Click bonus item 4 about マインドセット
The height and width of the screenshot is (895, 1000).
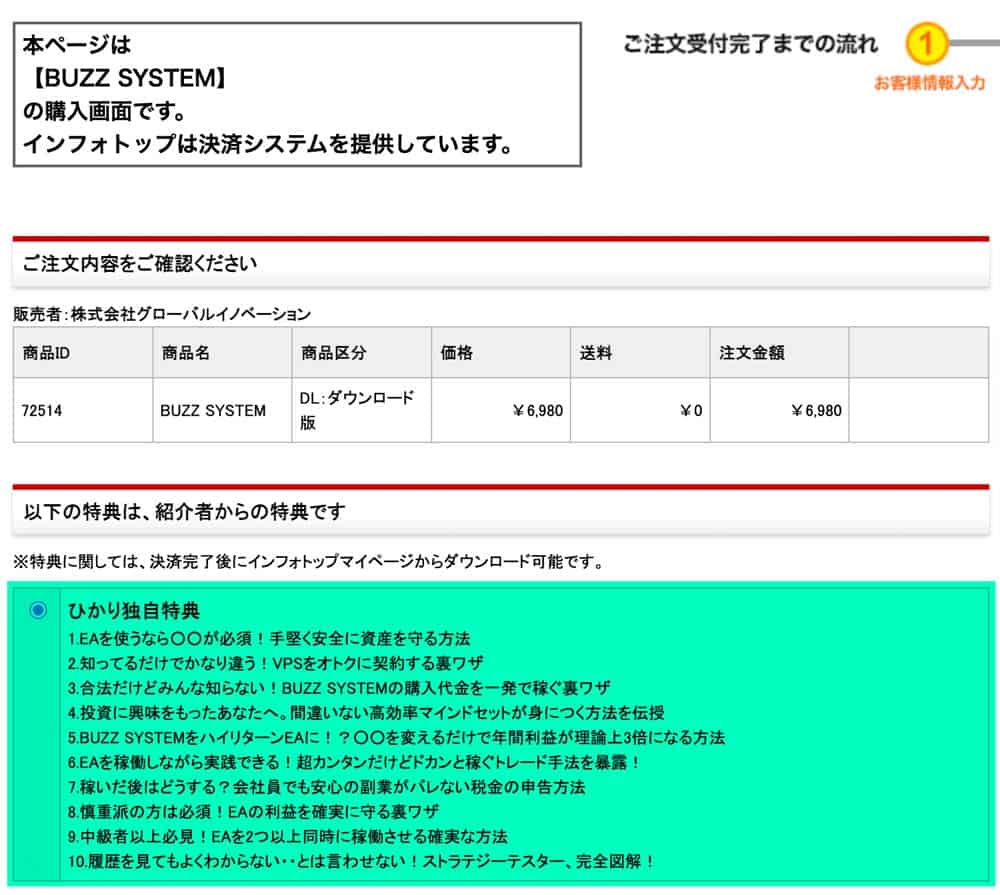(x=366, y=713)
